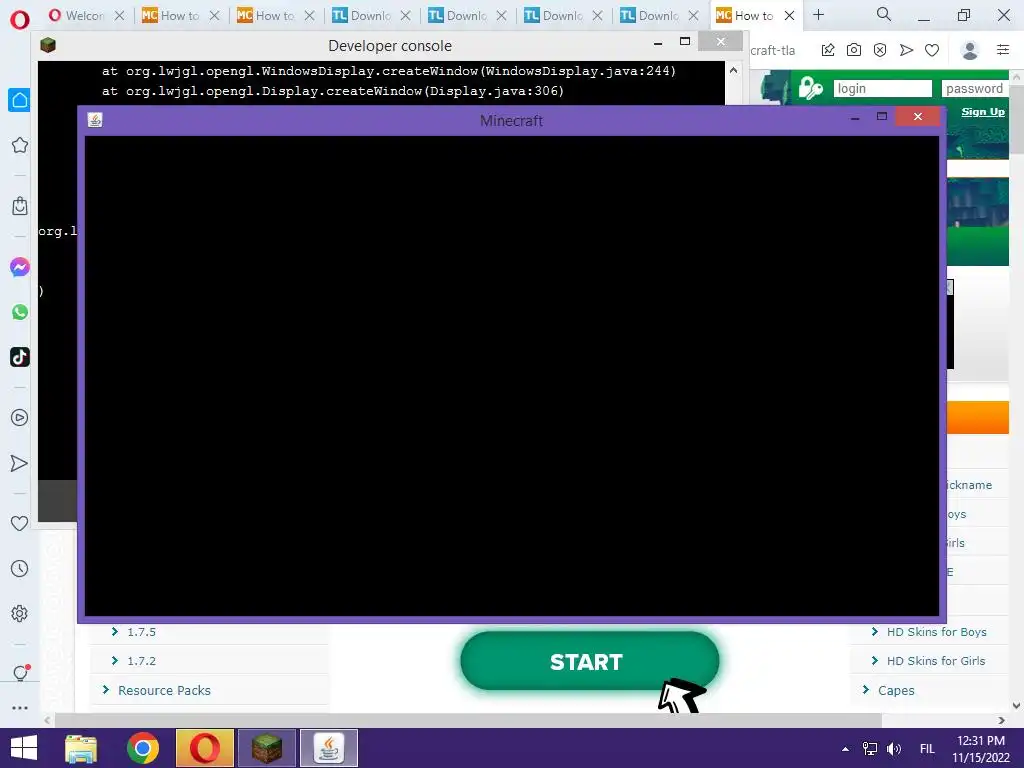
Task: Open lightbulb notification icon in sidebar
Action: tap(20, 673)
